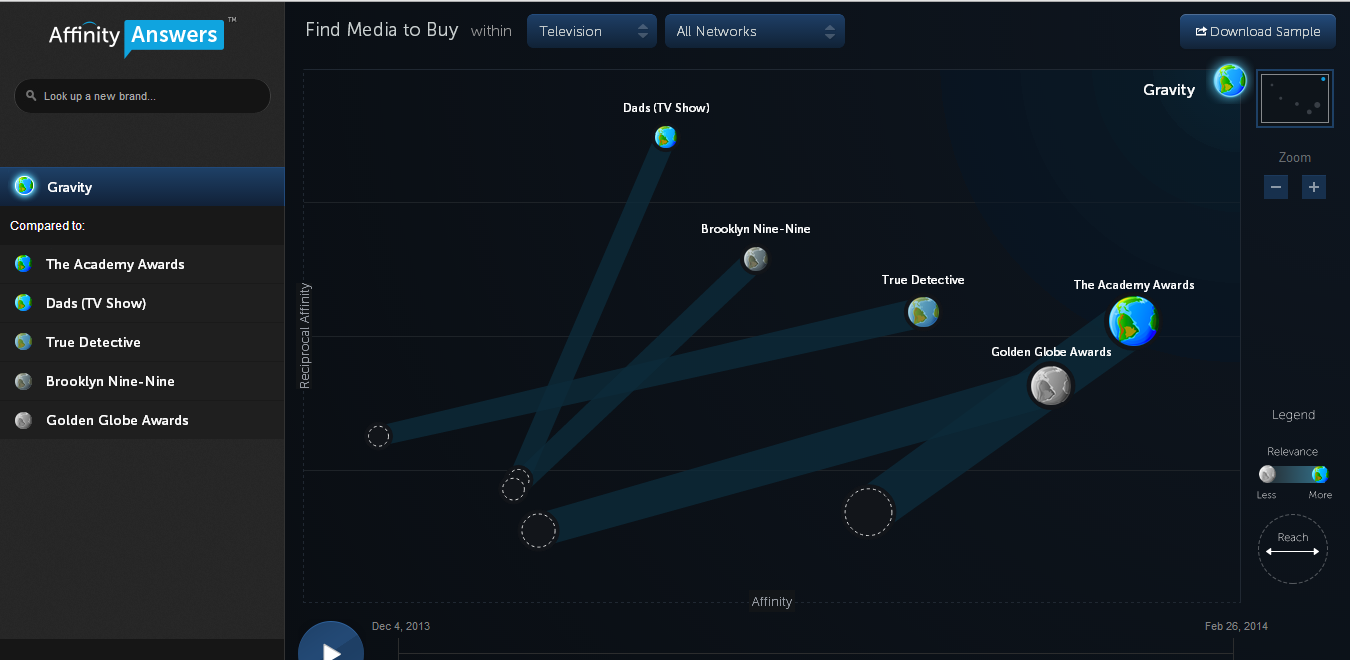Viewport: 1350px width, 660px height.
Task: Click the Brooklyn Nine-Nine chart label
Action: point(756,229)
